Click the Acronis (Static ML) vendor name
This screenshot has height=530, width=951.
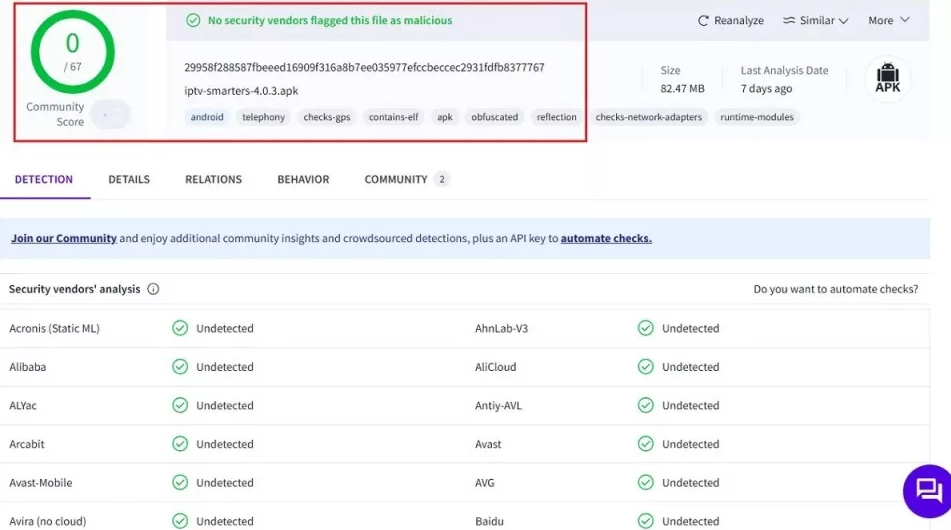[55, 328]
